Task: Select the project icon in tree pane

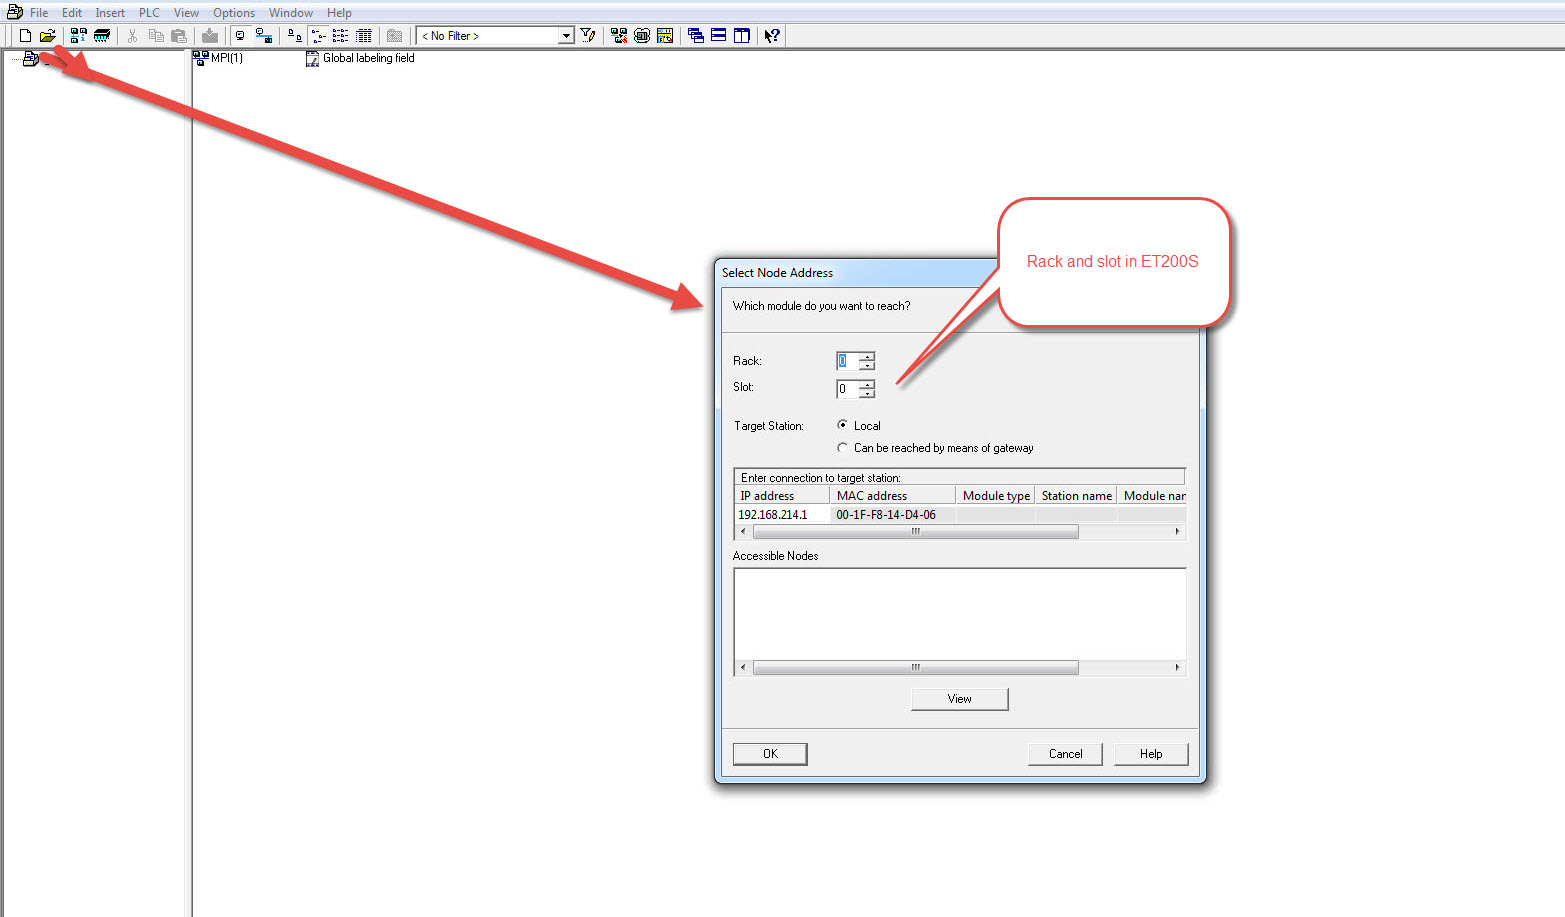Action: pos(31,59)
